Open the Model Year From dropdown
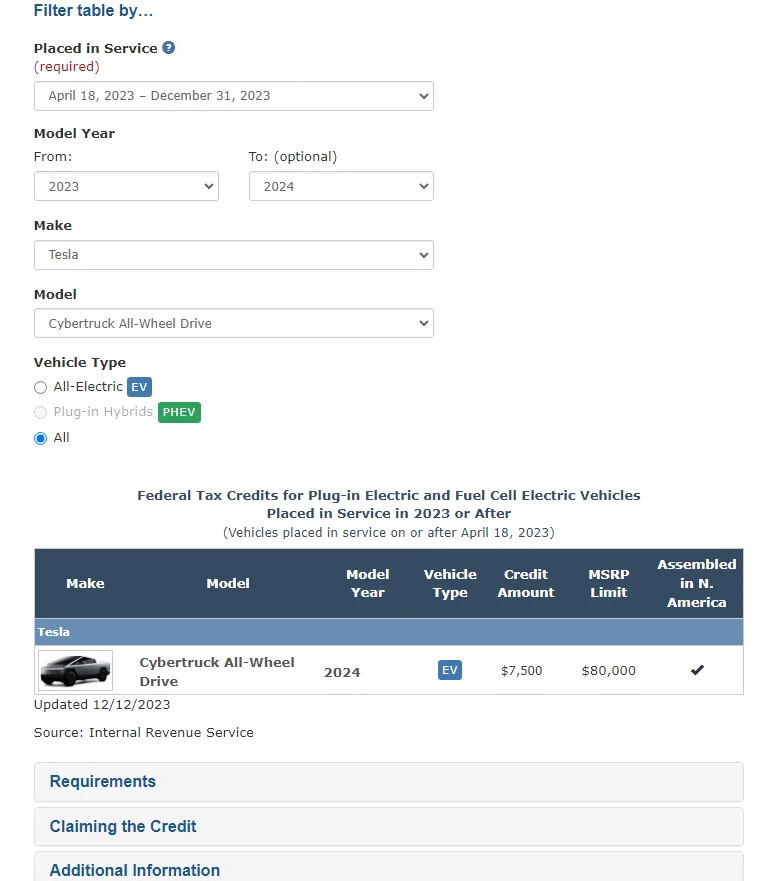This screenshot has height=881, width=781. (126, 186)
